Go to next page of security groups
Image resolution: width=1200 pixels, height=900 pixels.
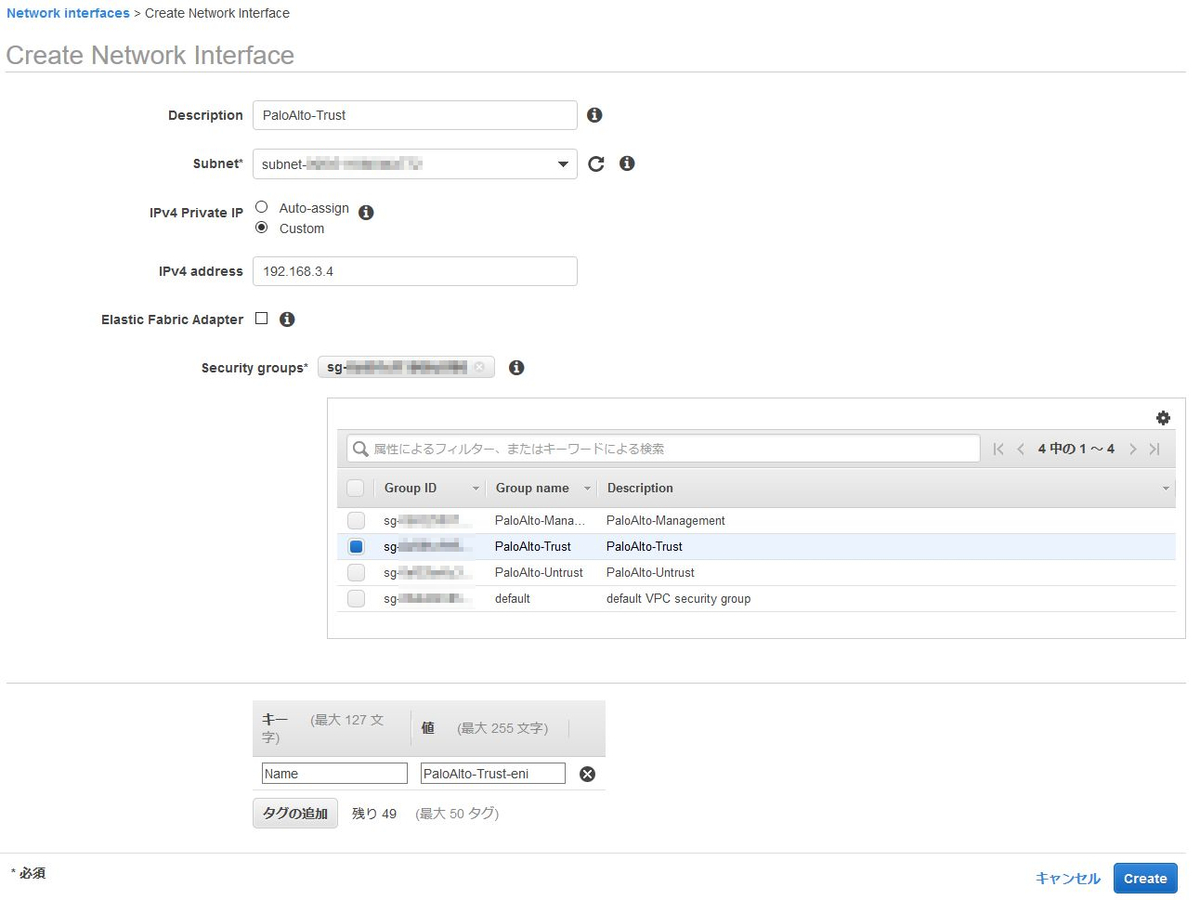[1133, 449]
